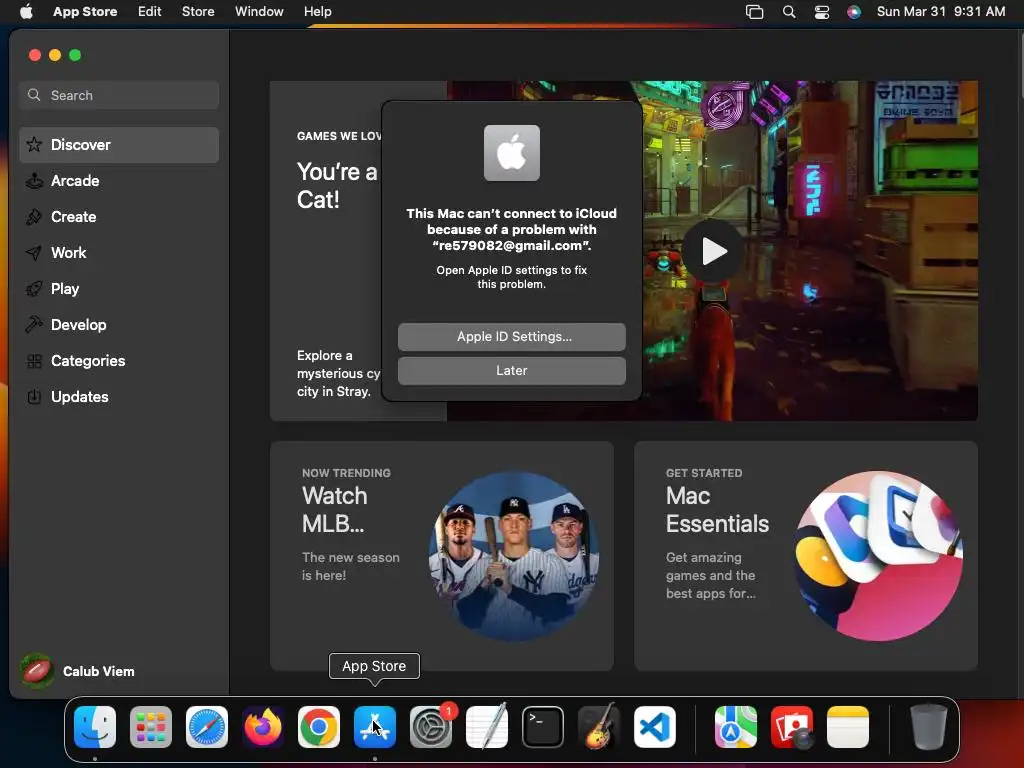Open Discover section in sidebar
Image resolution: width=1024 pixels, height=768 pixels.
[119, 144]
